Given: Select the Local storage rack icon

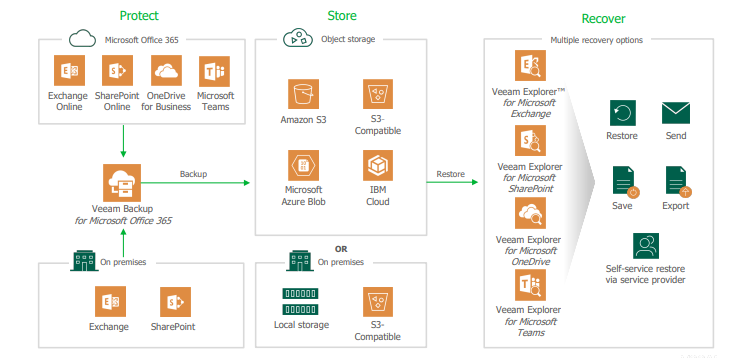Looking at the screenshot, I should coord(300,301).
